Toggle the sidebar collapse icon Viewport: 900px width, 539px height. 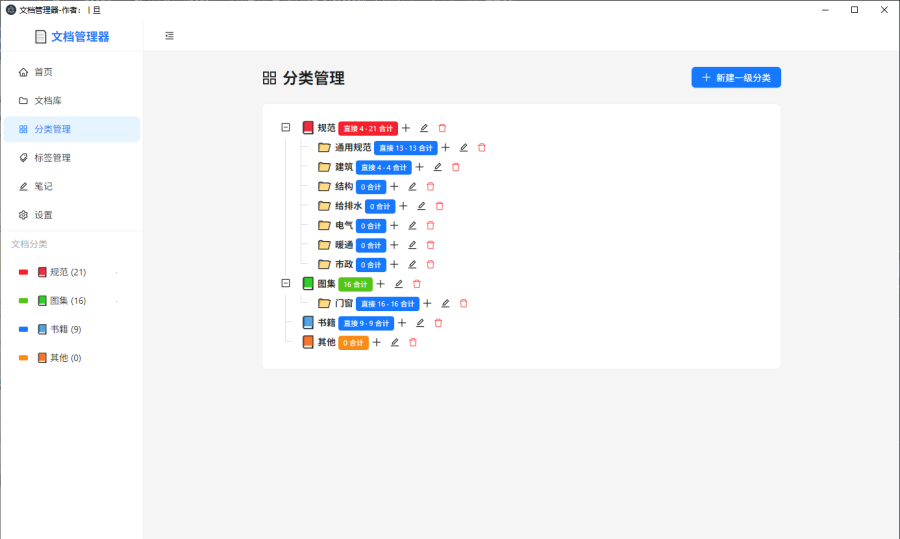[x=169, y=36]
